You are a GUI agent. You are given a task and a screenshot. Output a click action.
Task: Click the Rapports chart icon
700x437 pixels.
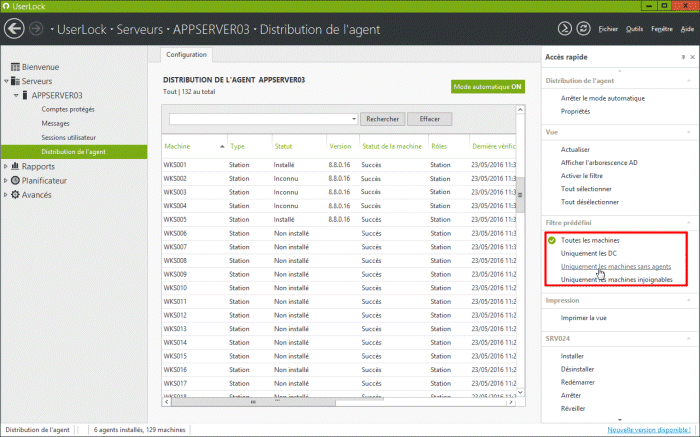(15, 166)
